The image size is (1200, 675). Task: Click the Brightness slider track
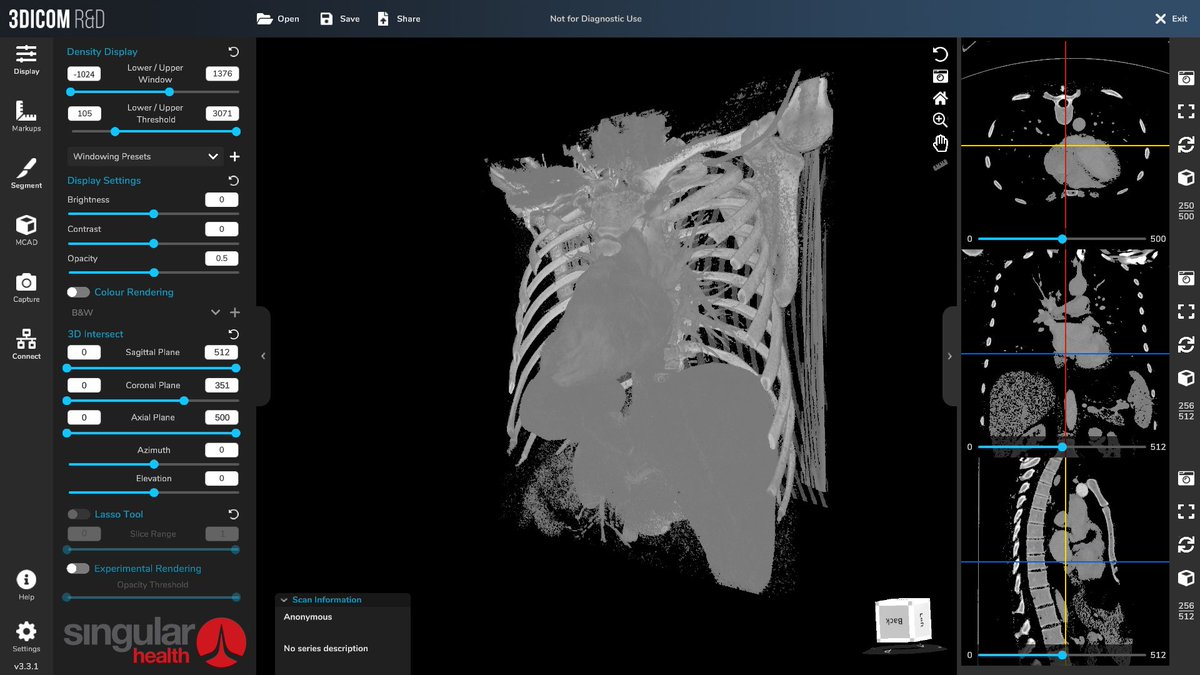153,214
